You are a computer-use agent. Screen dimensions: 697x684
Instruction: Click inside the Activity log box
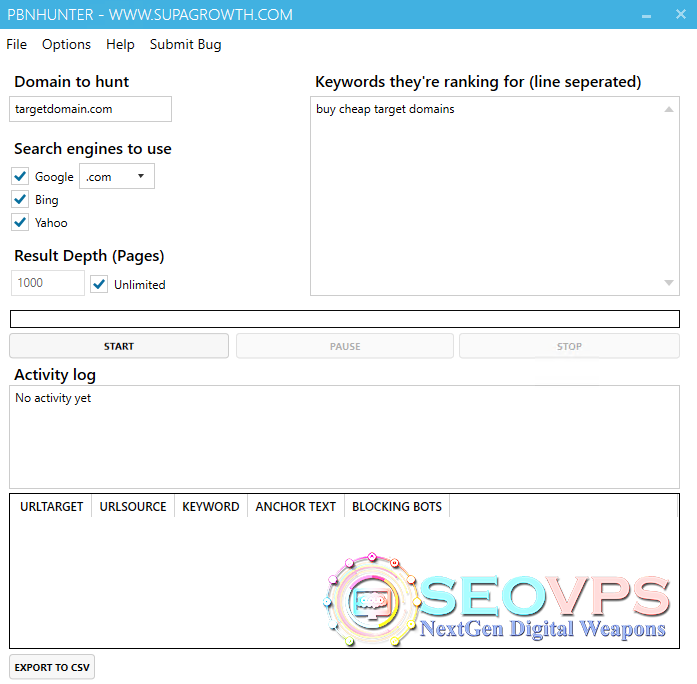coord(344,437)
